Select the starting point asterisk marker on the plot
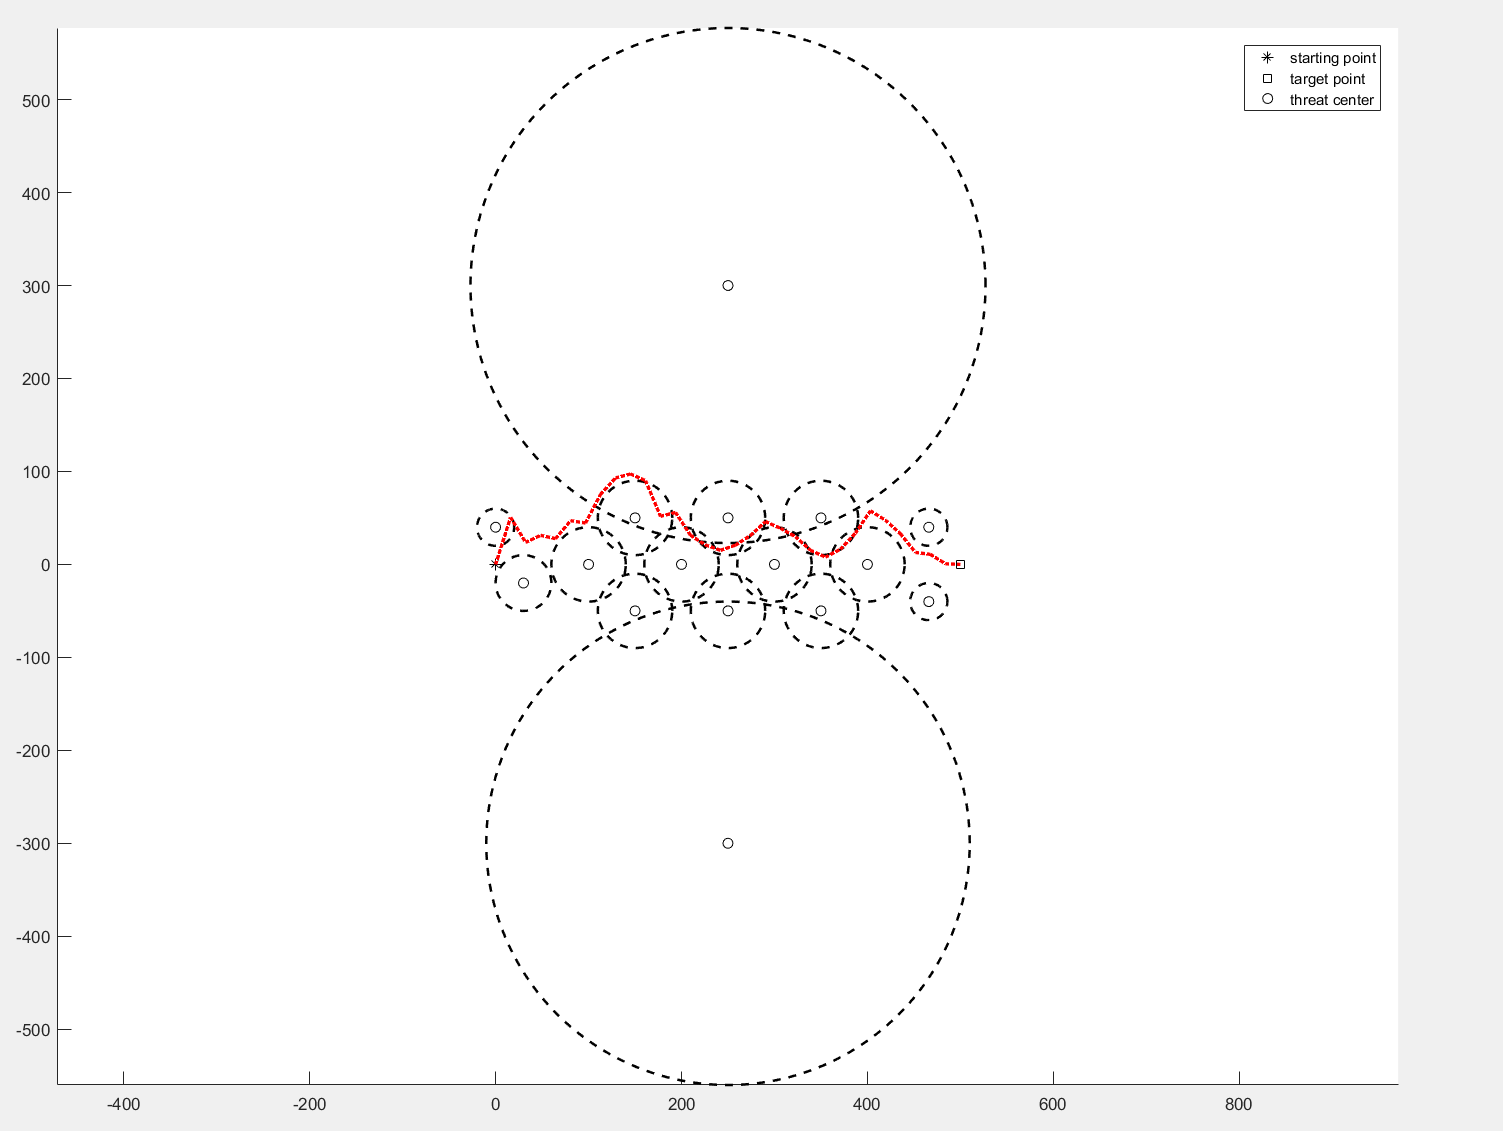Viewport: 1503px width, 1131px height. (x=495, y=564)
